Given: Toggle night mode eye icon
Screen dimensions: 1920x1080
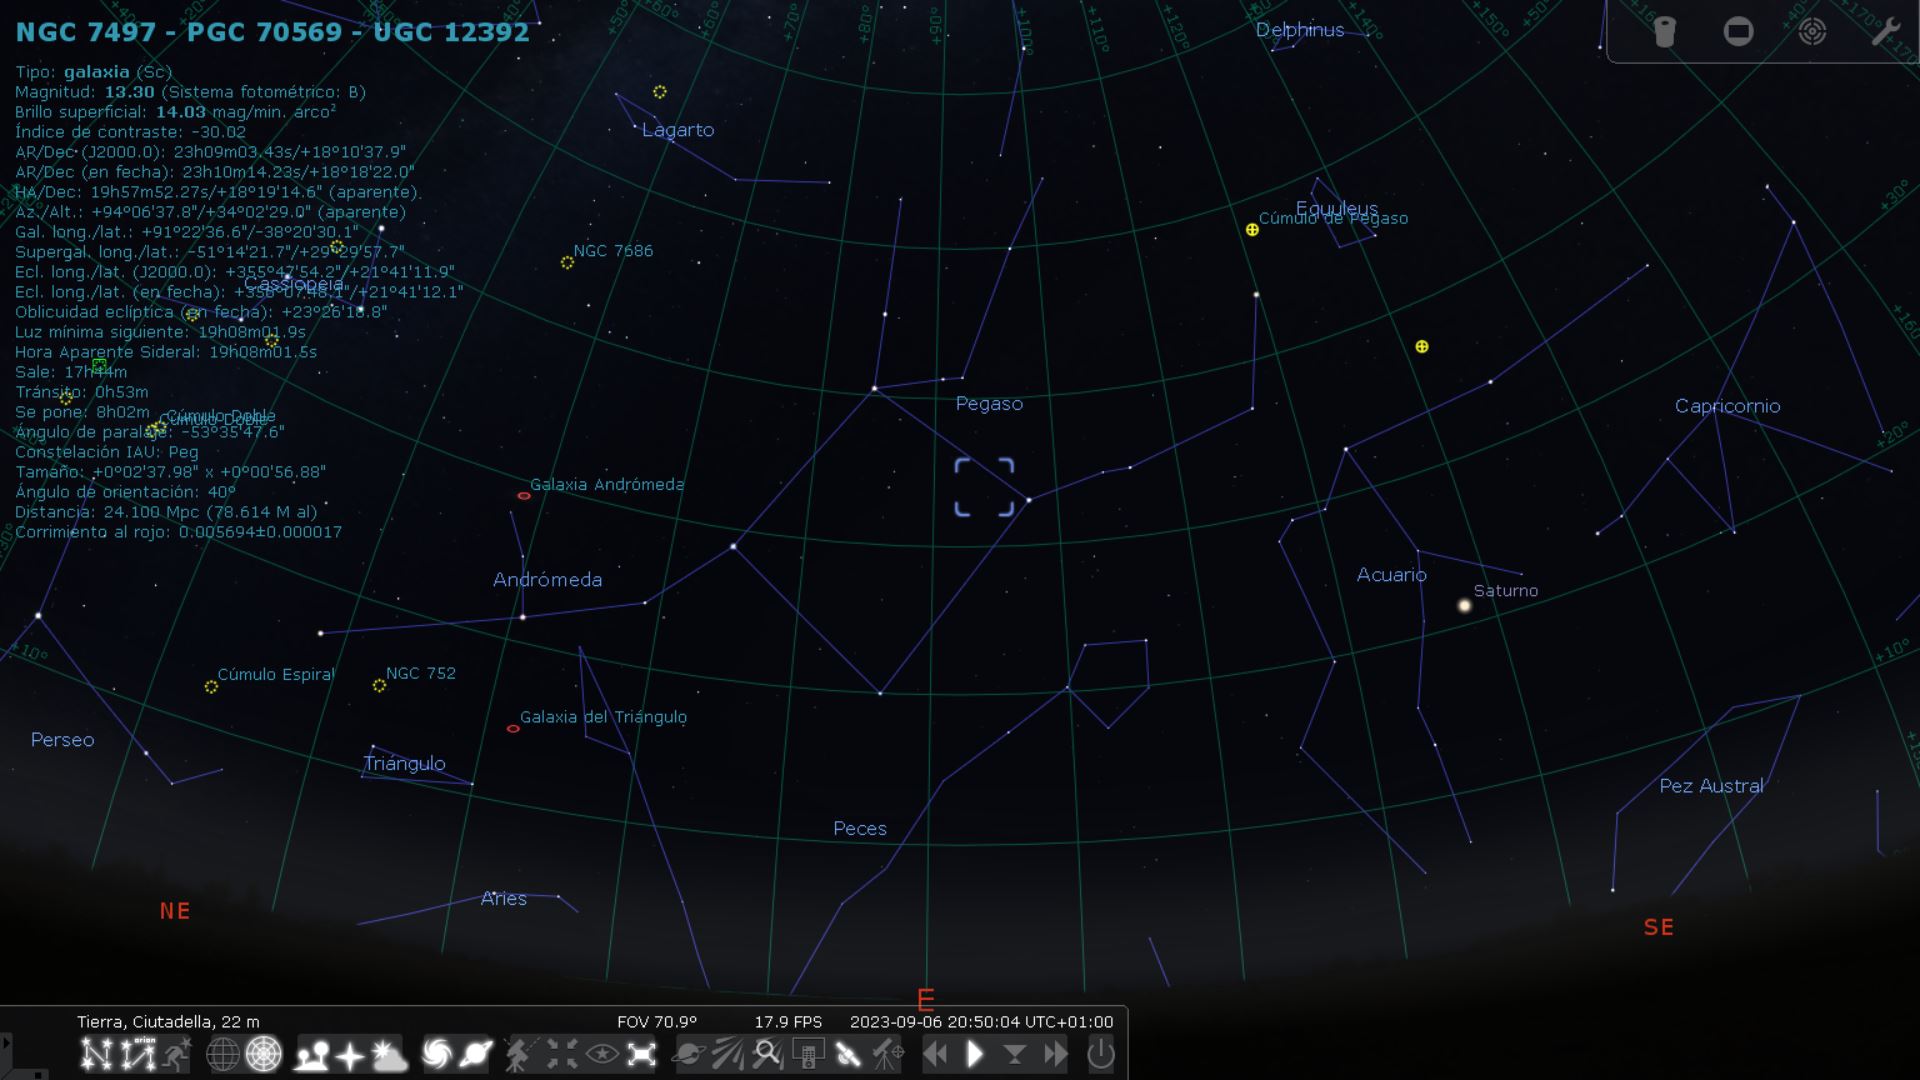Looking at the screenshot, I should point(601,1054).
